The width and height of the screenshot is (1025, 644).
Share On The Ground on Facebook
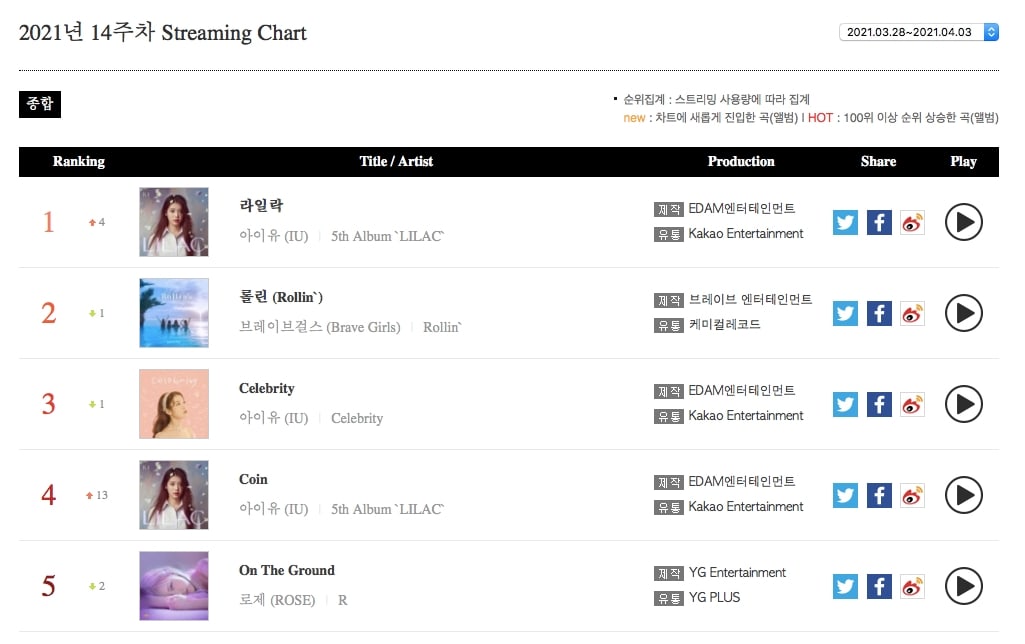pos(879,586)
